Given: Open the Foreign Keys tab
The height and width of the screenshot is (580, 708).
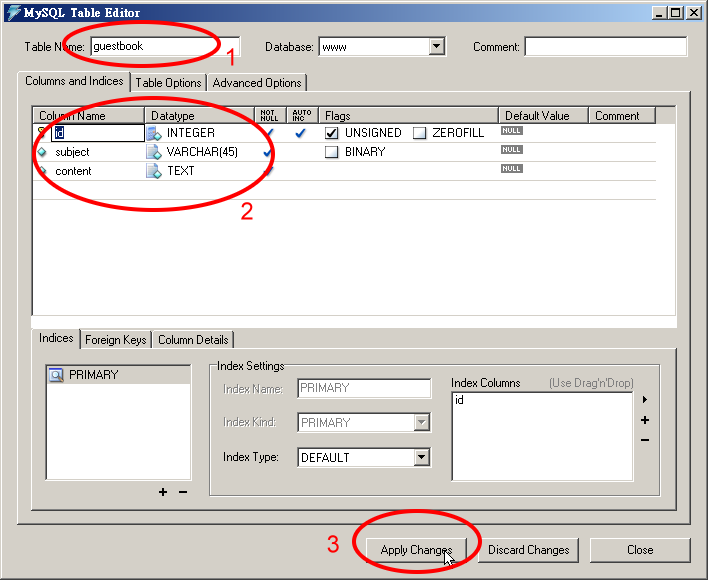Looking at the screenshot, I should (x=116, y=339).
